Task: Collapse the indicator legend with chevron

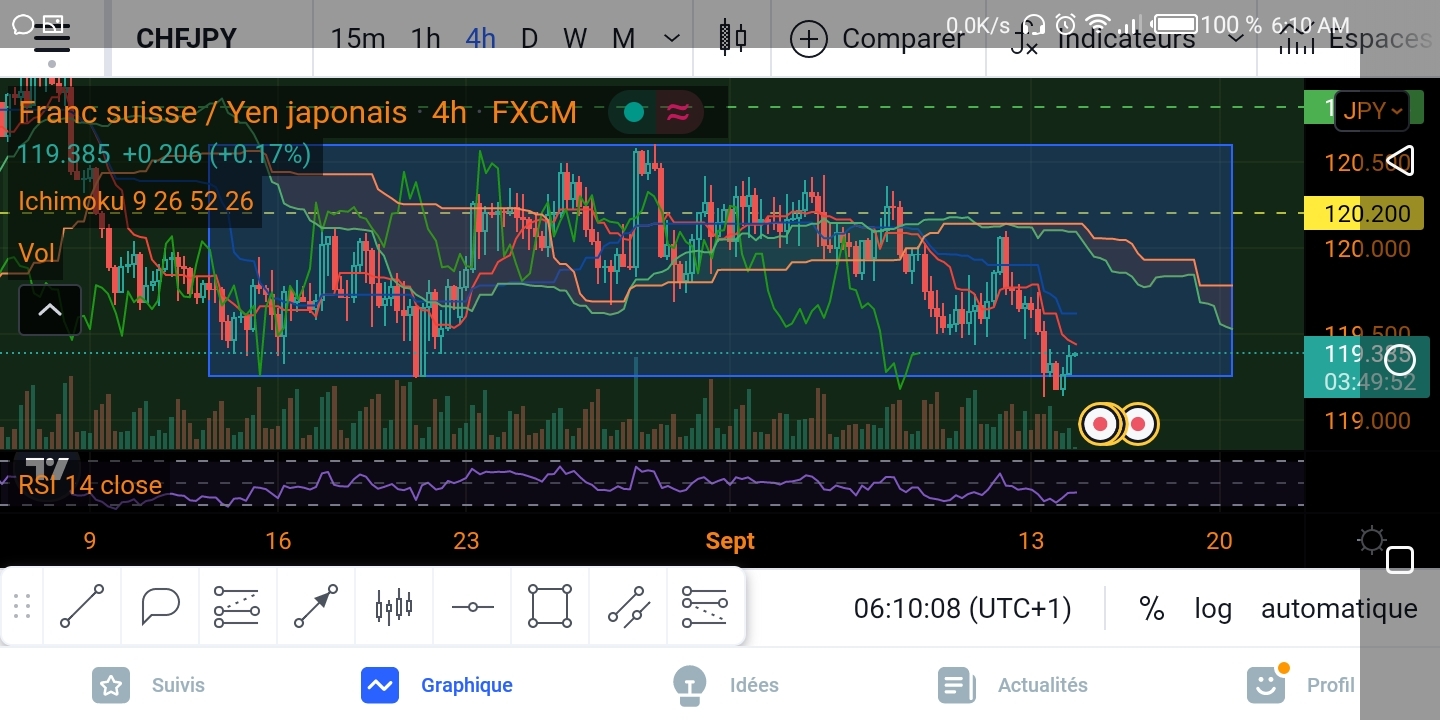Action: (49, 310)
